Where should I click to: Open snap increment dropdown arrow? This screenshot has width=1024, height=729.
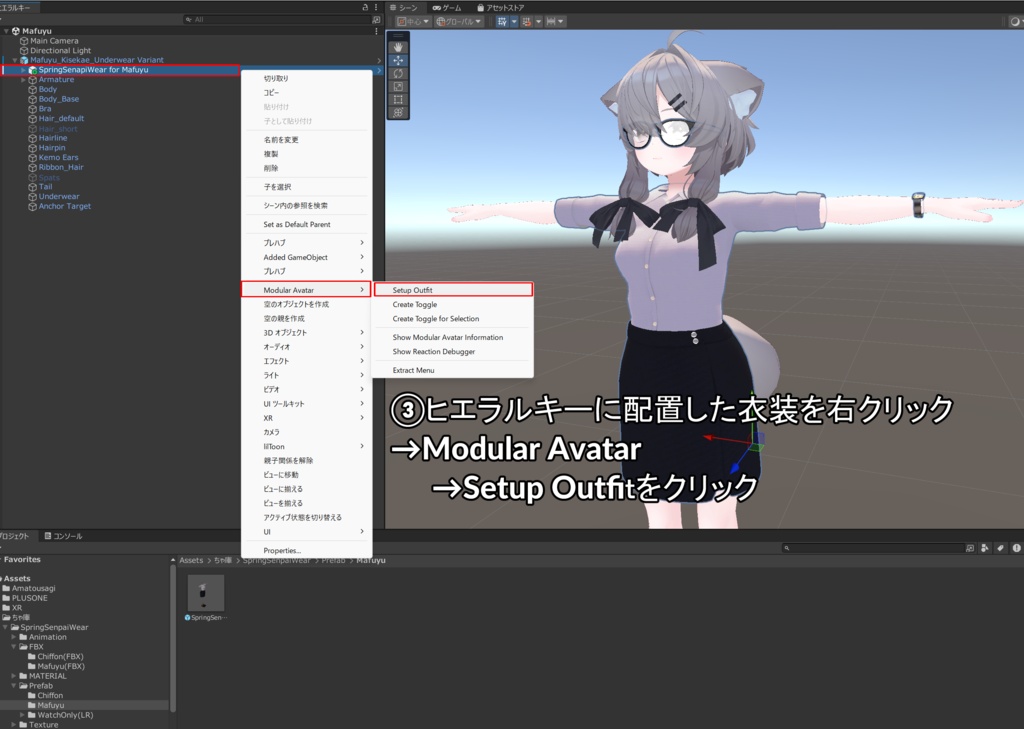pyautogui.click(x=539, y=22)
